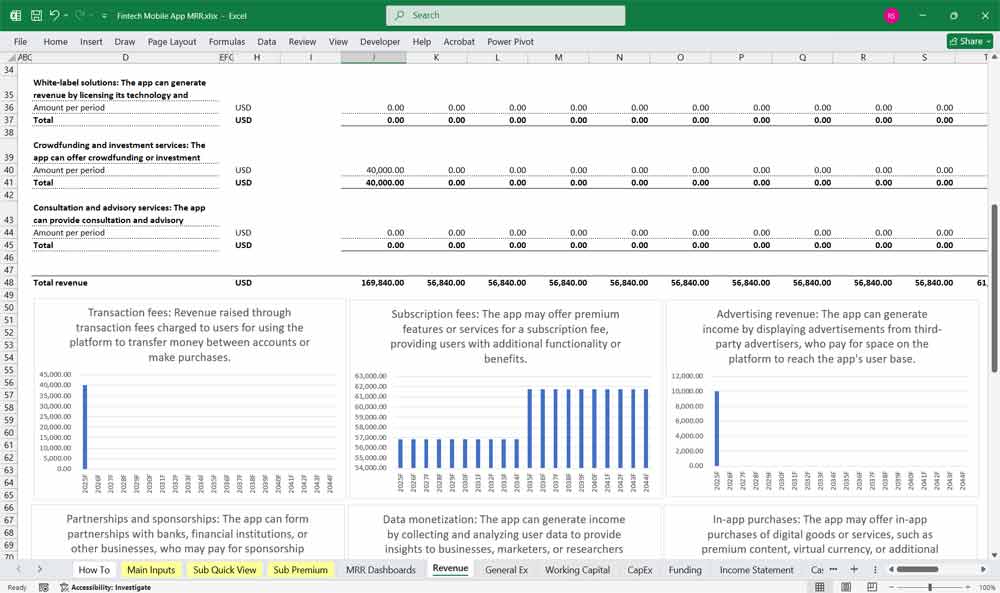The width and height of the screenshot is (1000, 593).
Task: Click the Page Break Preview icon
Action: click(x=874, y=587)
